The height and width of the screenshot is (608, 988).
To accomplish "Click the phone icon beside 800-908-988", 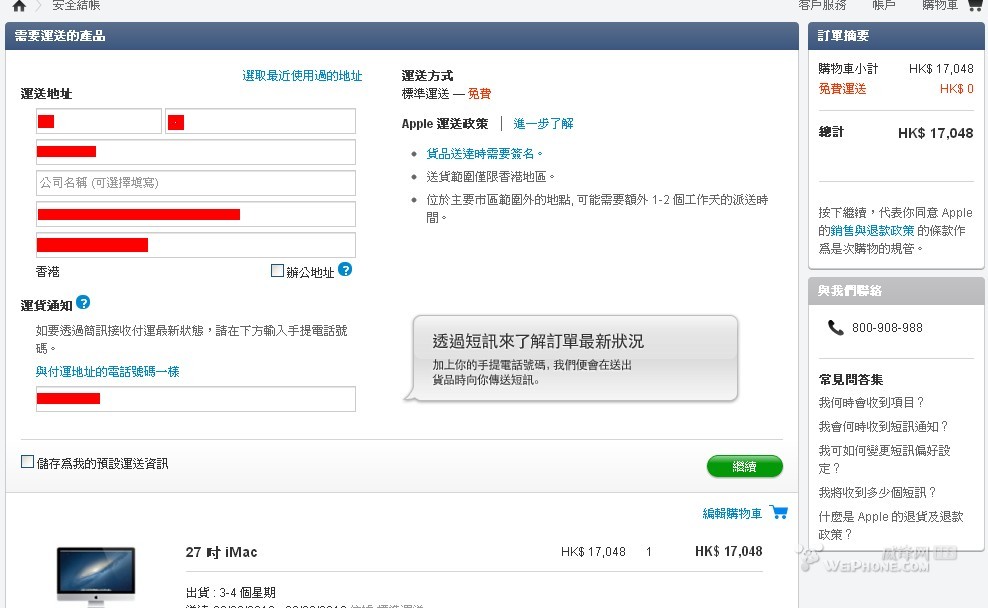I will tap(836, 328).
